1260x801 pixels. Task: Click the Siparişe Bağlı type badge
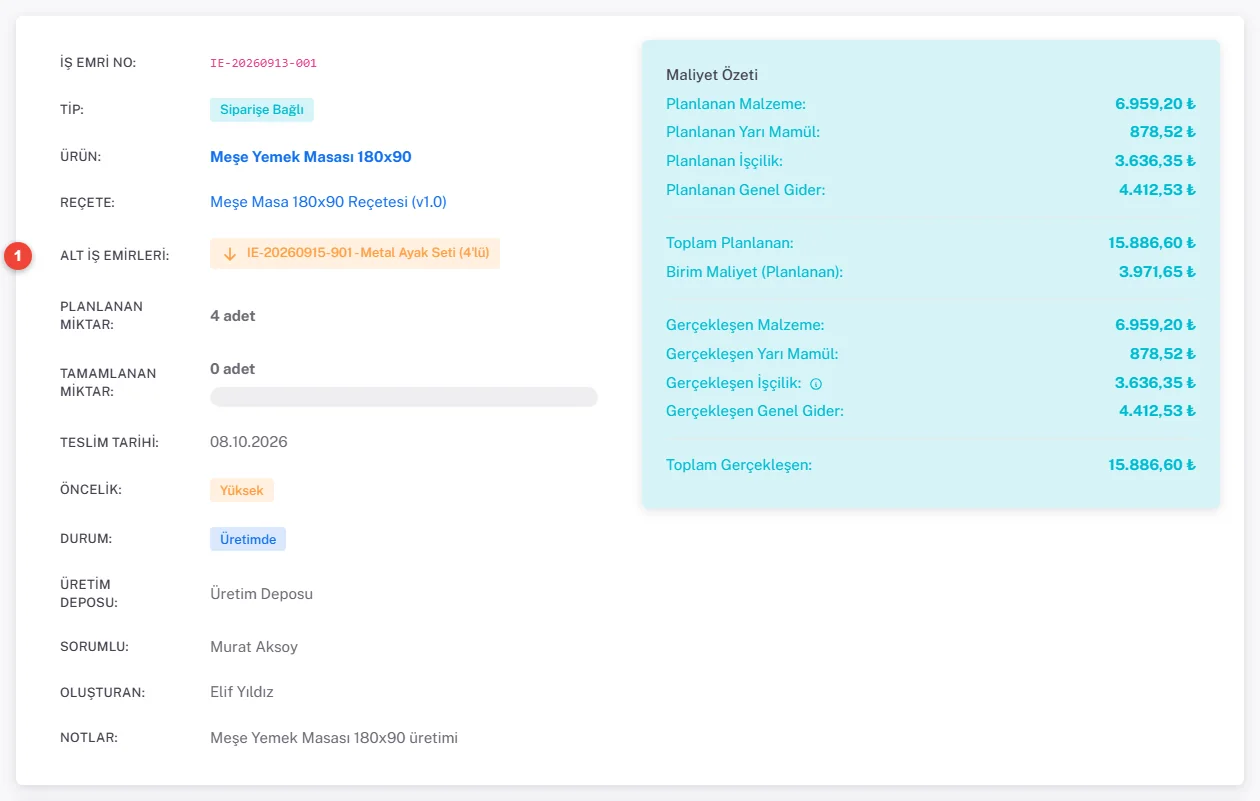click(262, 110)
